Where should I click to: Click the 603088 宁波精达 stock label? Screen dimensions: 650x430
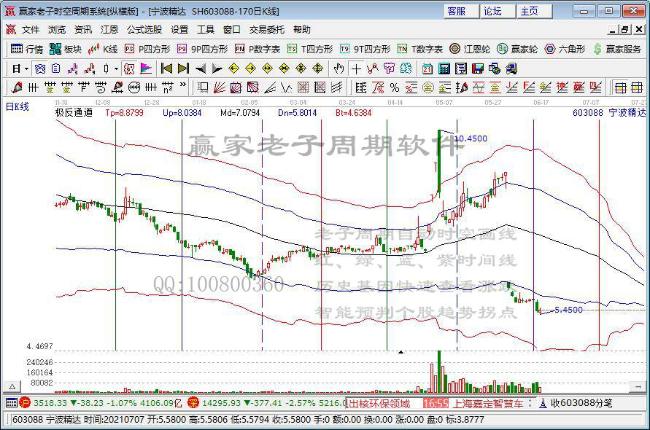[x=609, y=112]
